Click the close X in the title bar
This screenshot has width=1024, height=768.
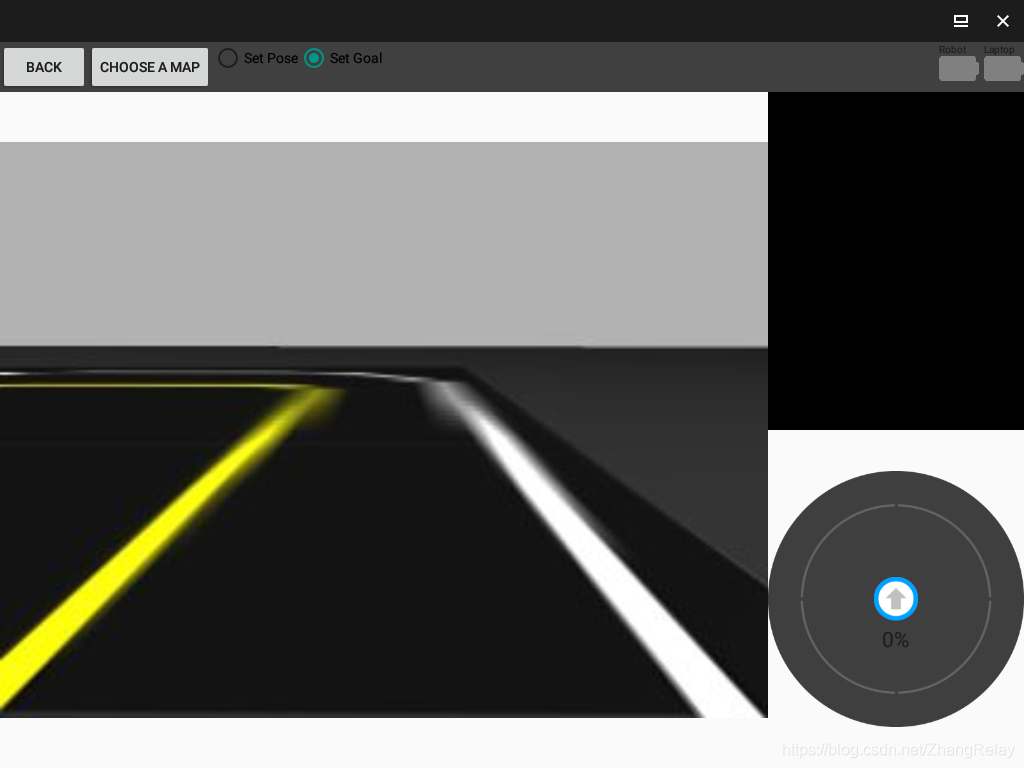1003,21
